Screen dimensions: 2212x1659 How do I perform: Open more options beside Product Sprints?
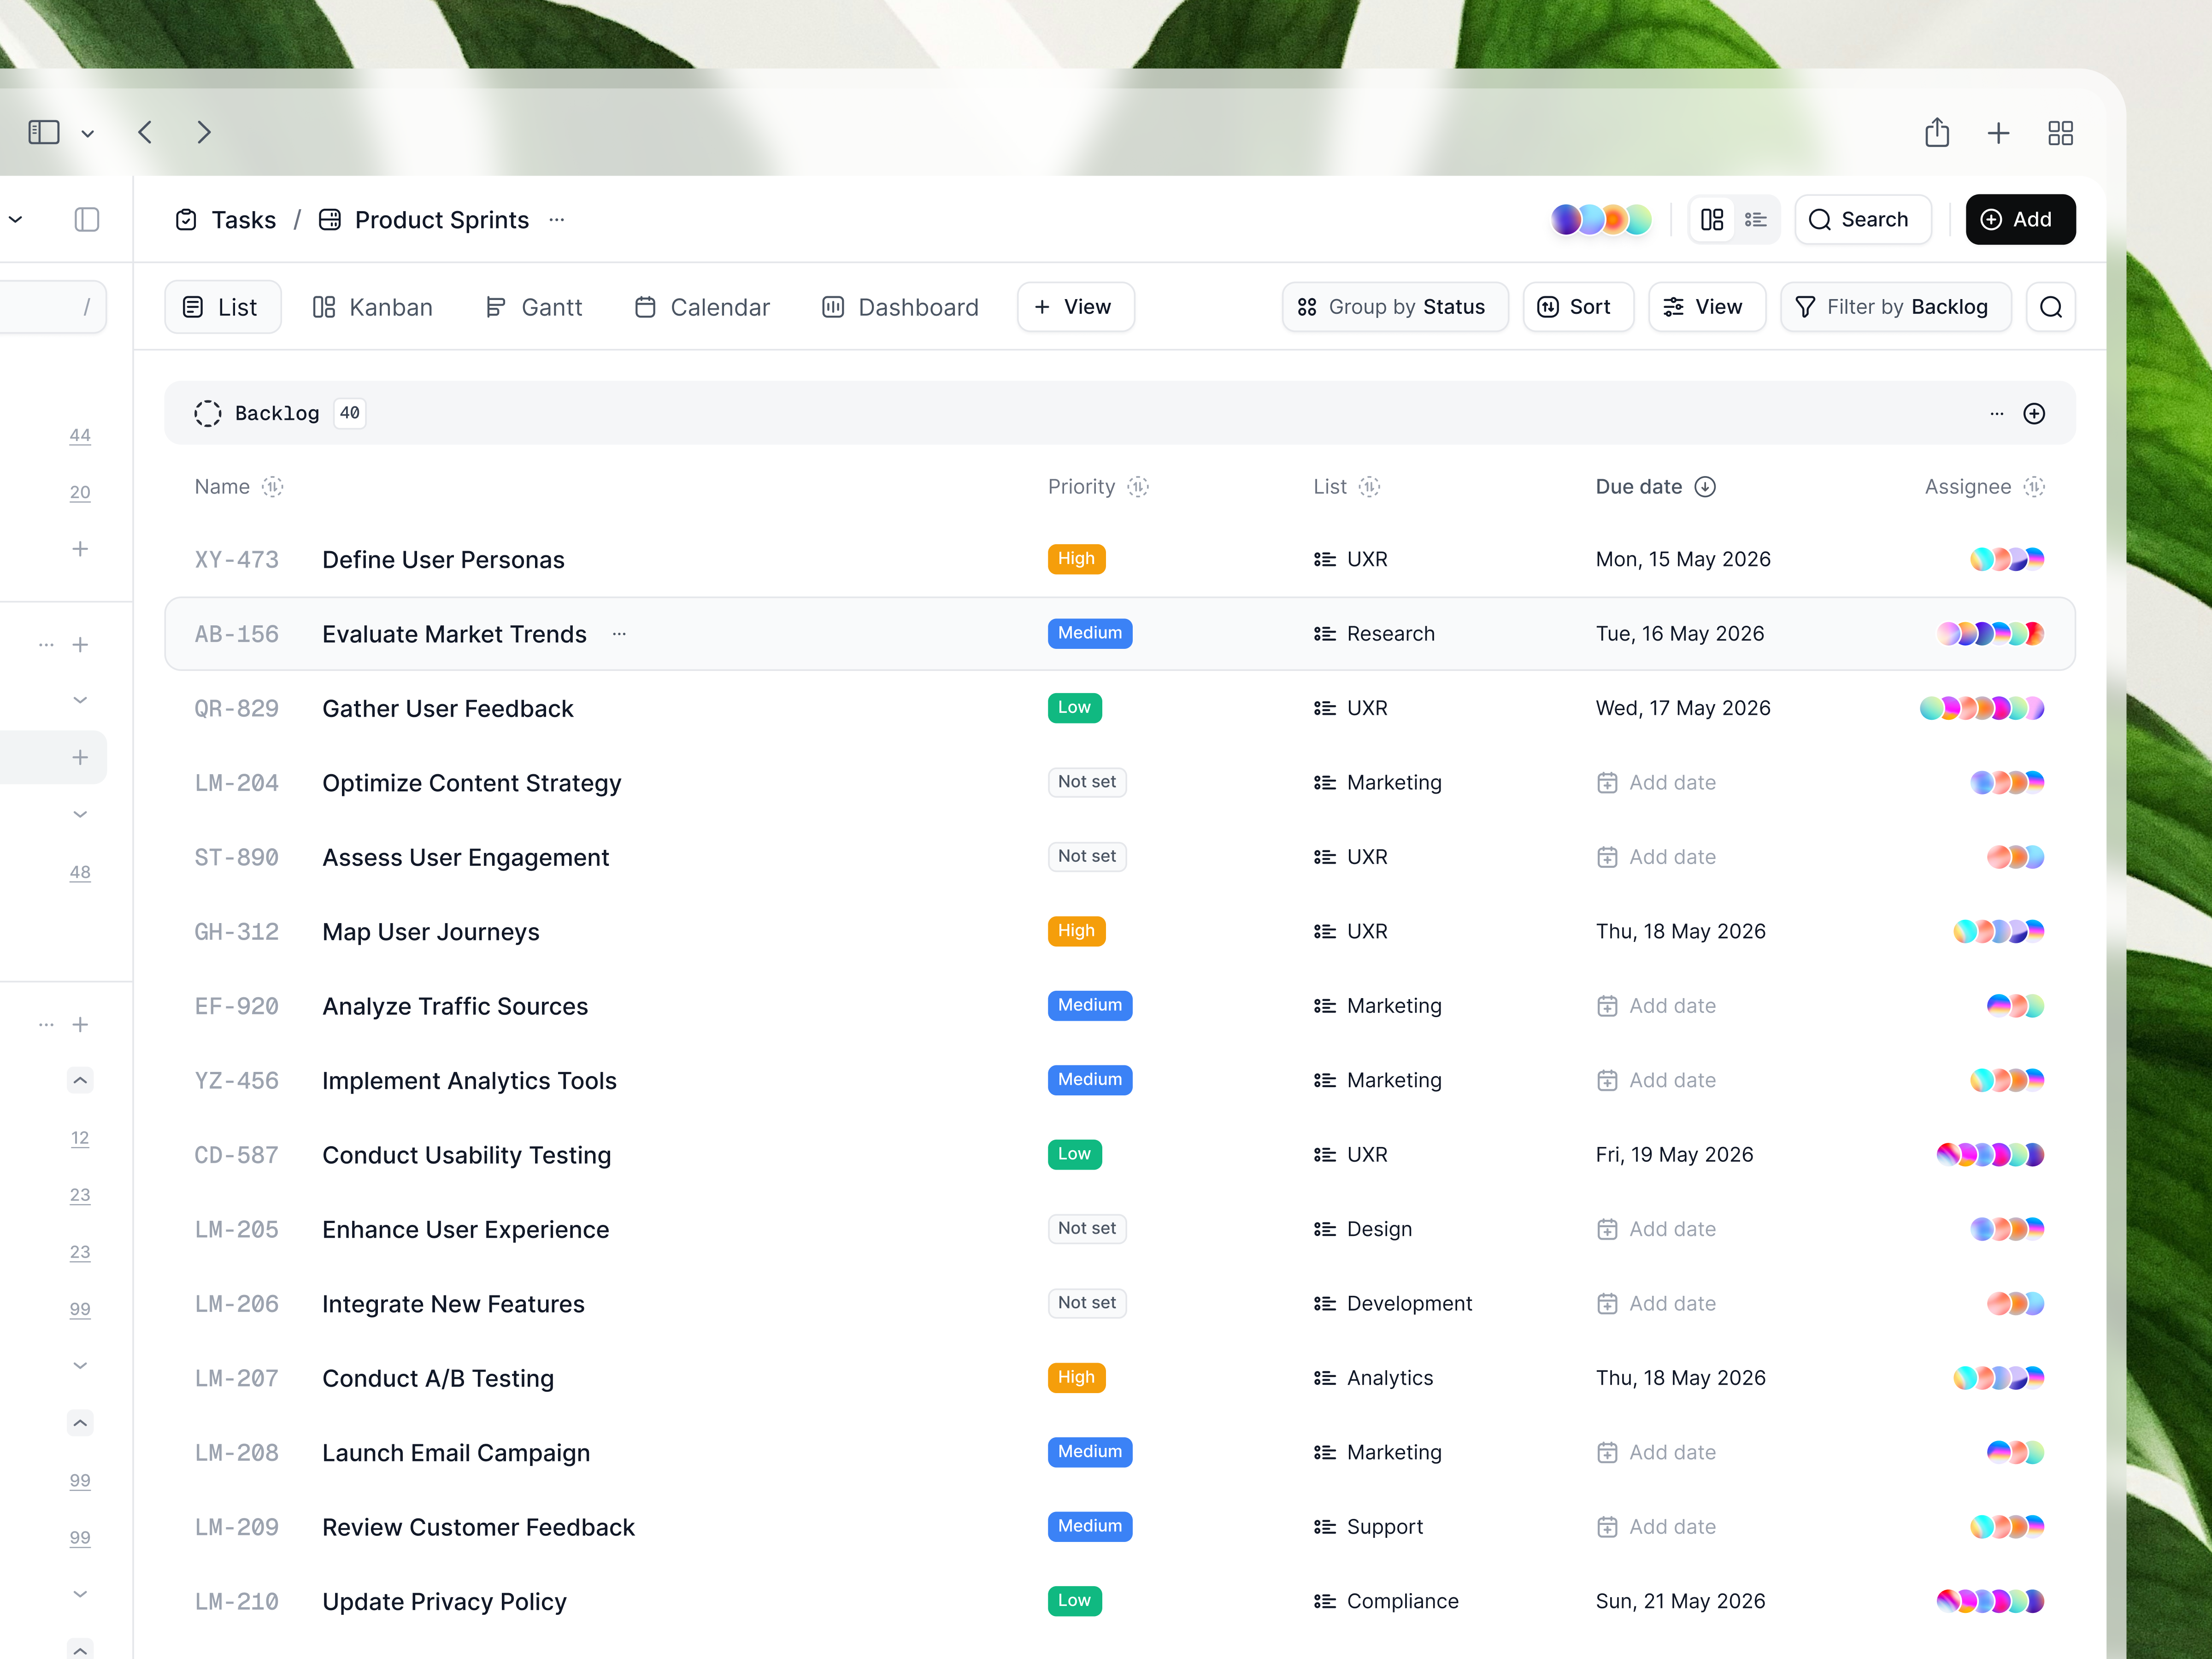tap(557, 220)
